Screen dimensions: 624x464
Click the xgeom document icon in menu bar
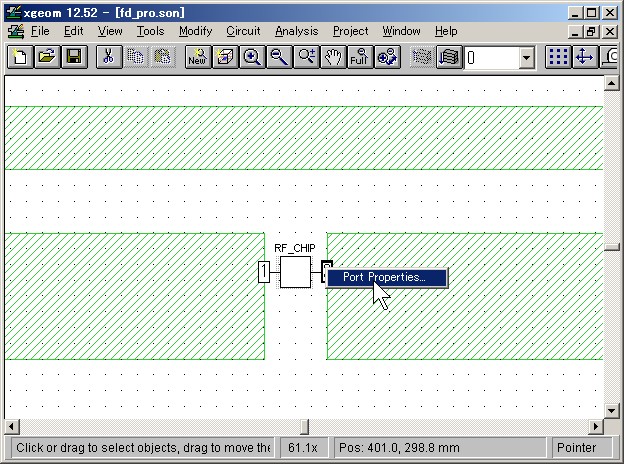[16, 31]
